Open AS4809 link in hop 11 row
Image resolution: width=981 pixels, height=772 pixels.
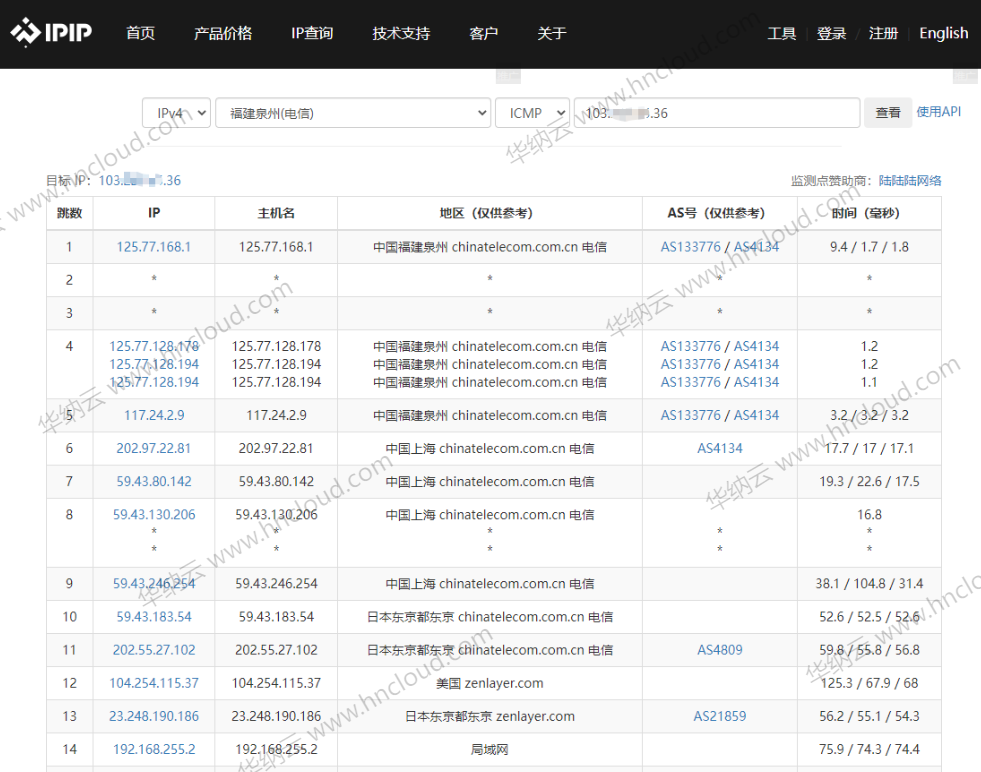point(719,649)
